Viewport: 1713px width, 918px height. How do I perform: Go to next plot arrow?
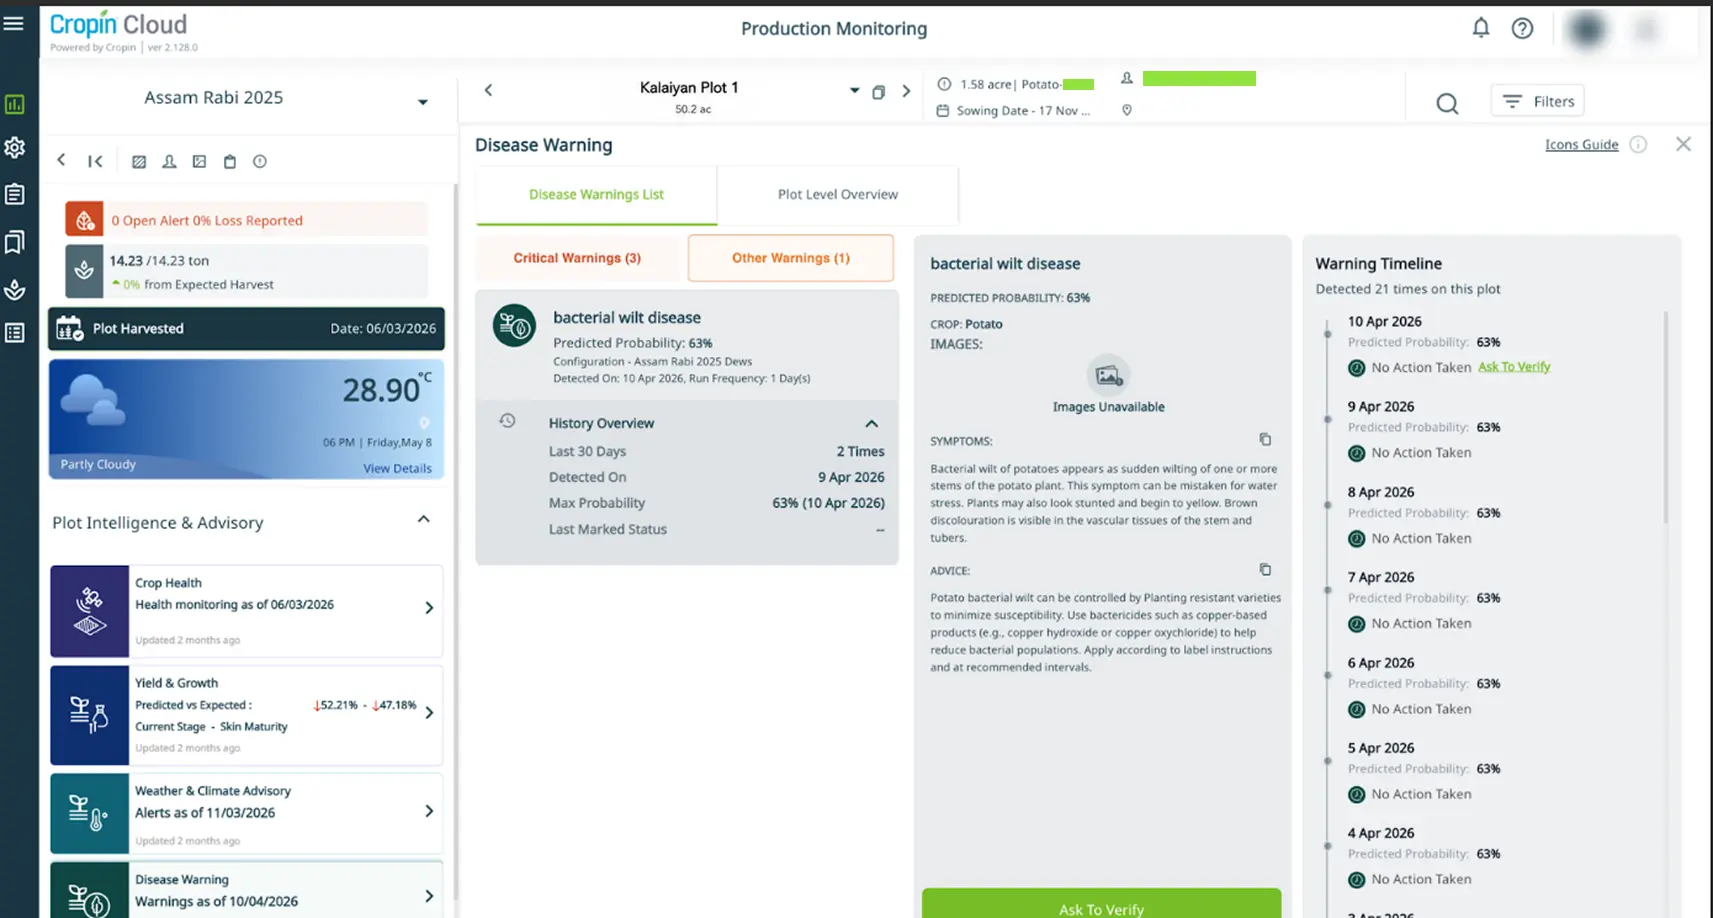(x=906, y=91)
